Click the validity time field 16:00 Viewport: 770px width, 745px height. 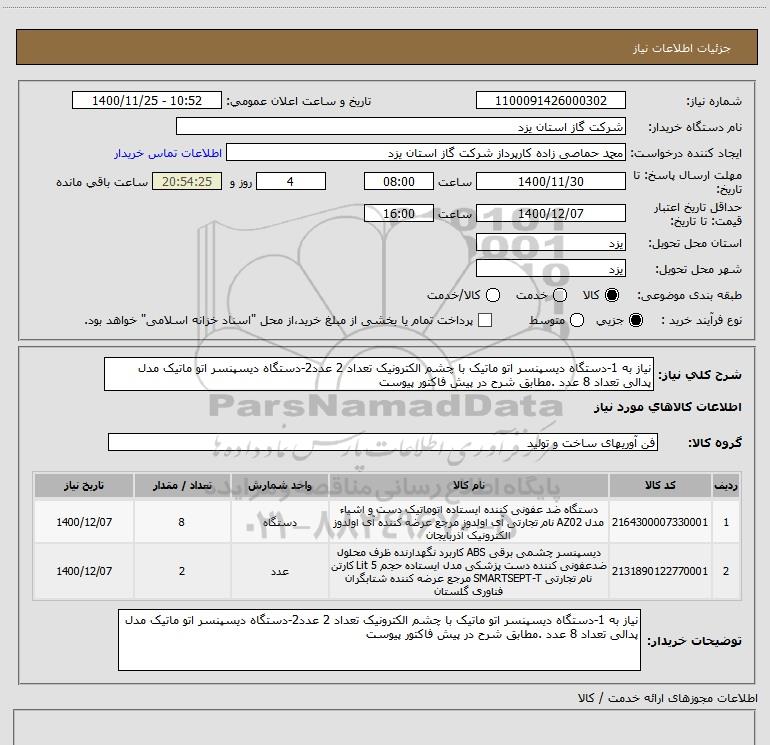[399, 213]
